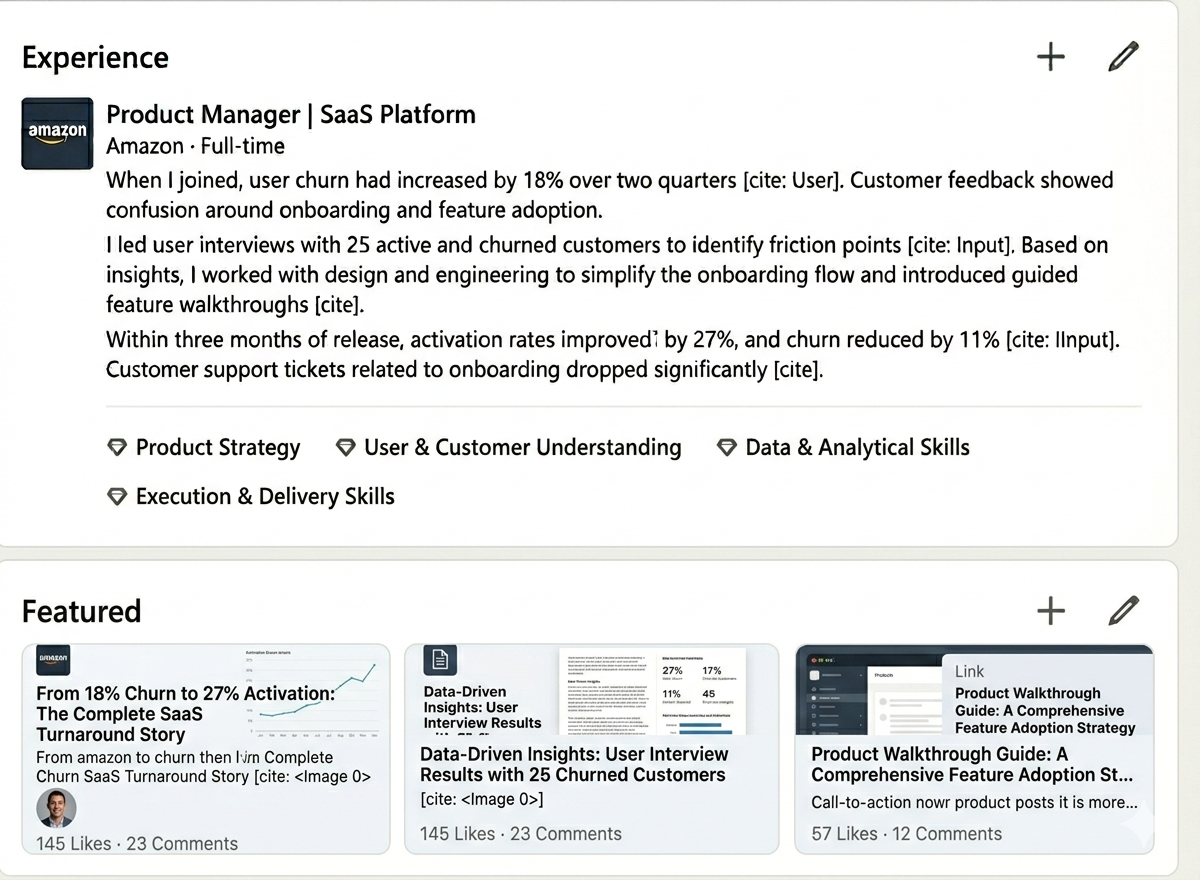The image size is (1200, 880).
Task: Select the Product Strategy skill
Action: tap(217, 448)
